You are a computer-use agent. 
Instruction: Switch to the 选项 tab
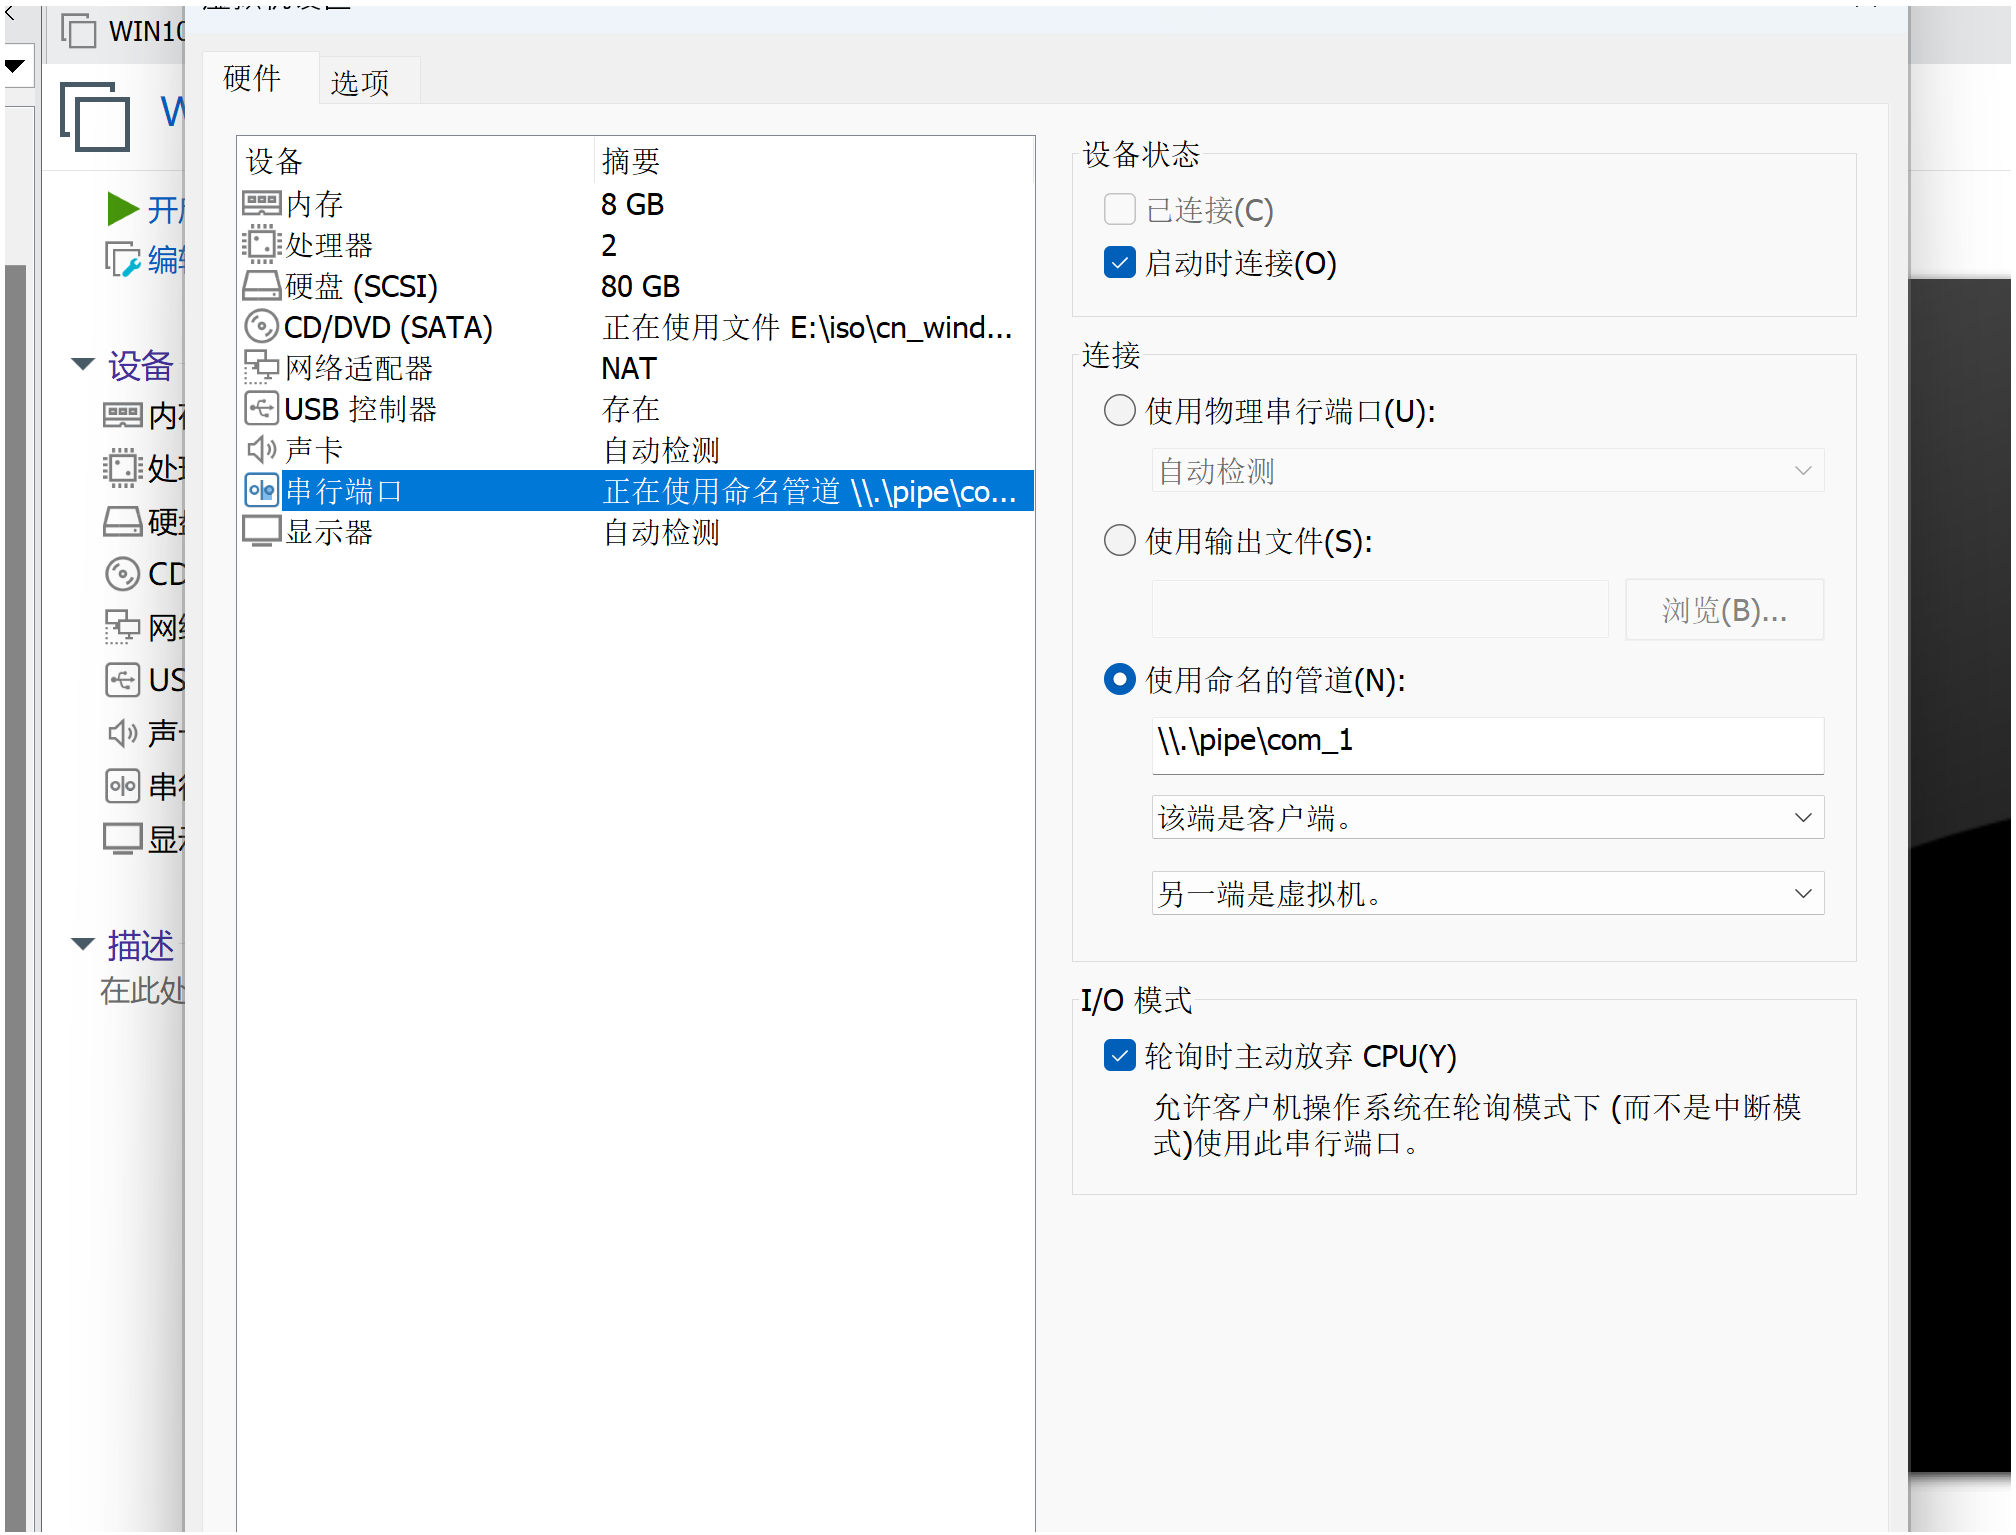click(358, 81)
